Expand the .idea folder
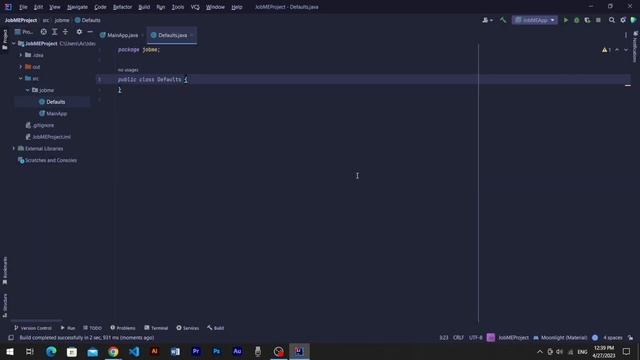The image size is (640, 360). pyautogui.click(x=21, y=55)
